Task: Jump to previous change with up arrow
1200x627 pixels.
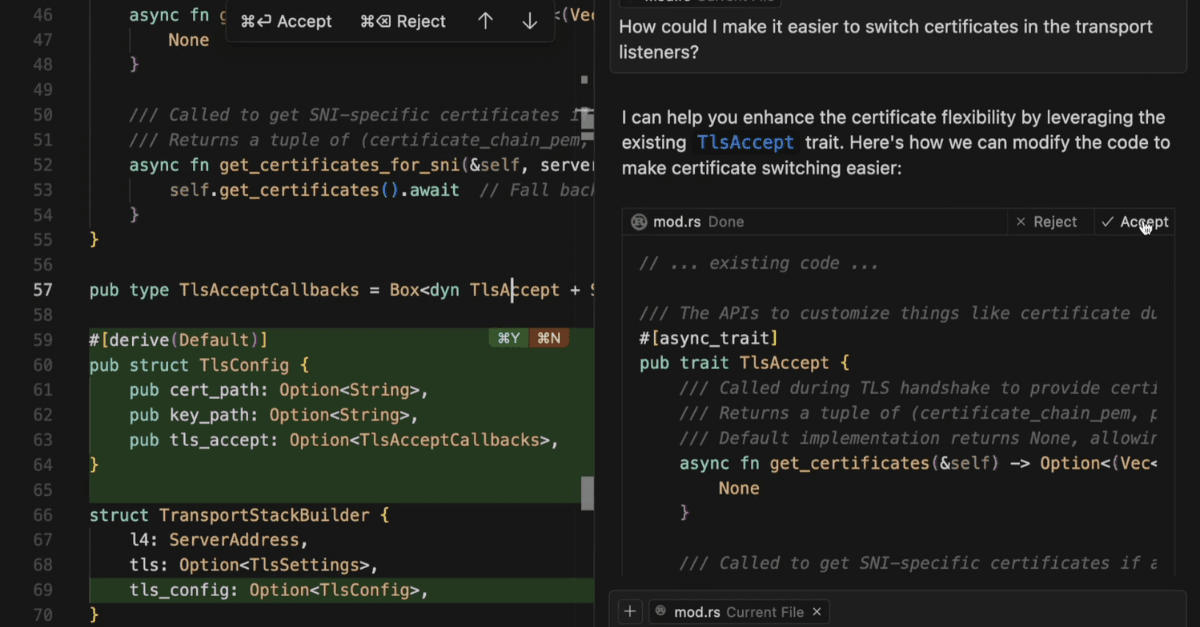Action: 485,21
